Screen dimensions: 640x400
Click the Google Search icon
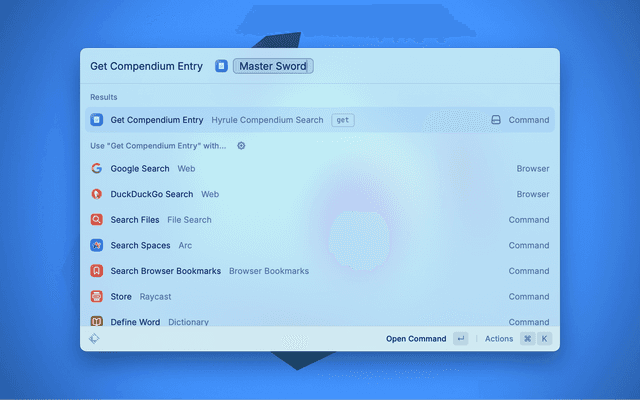tap(97, 169)
